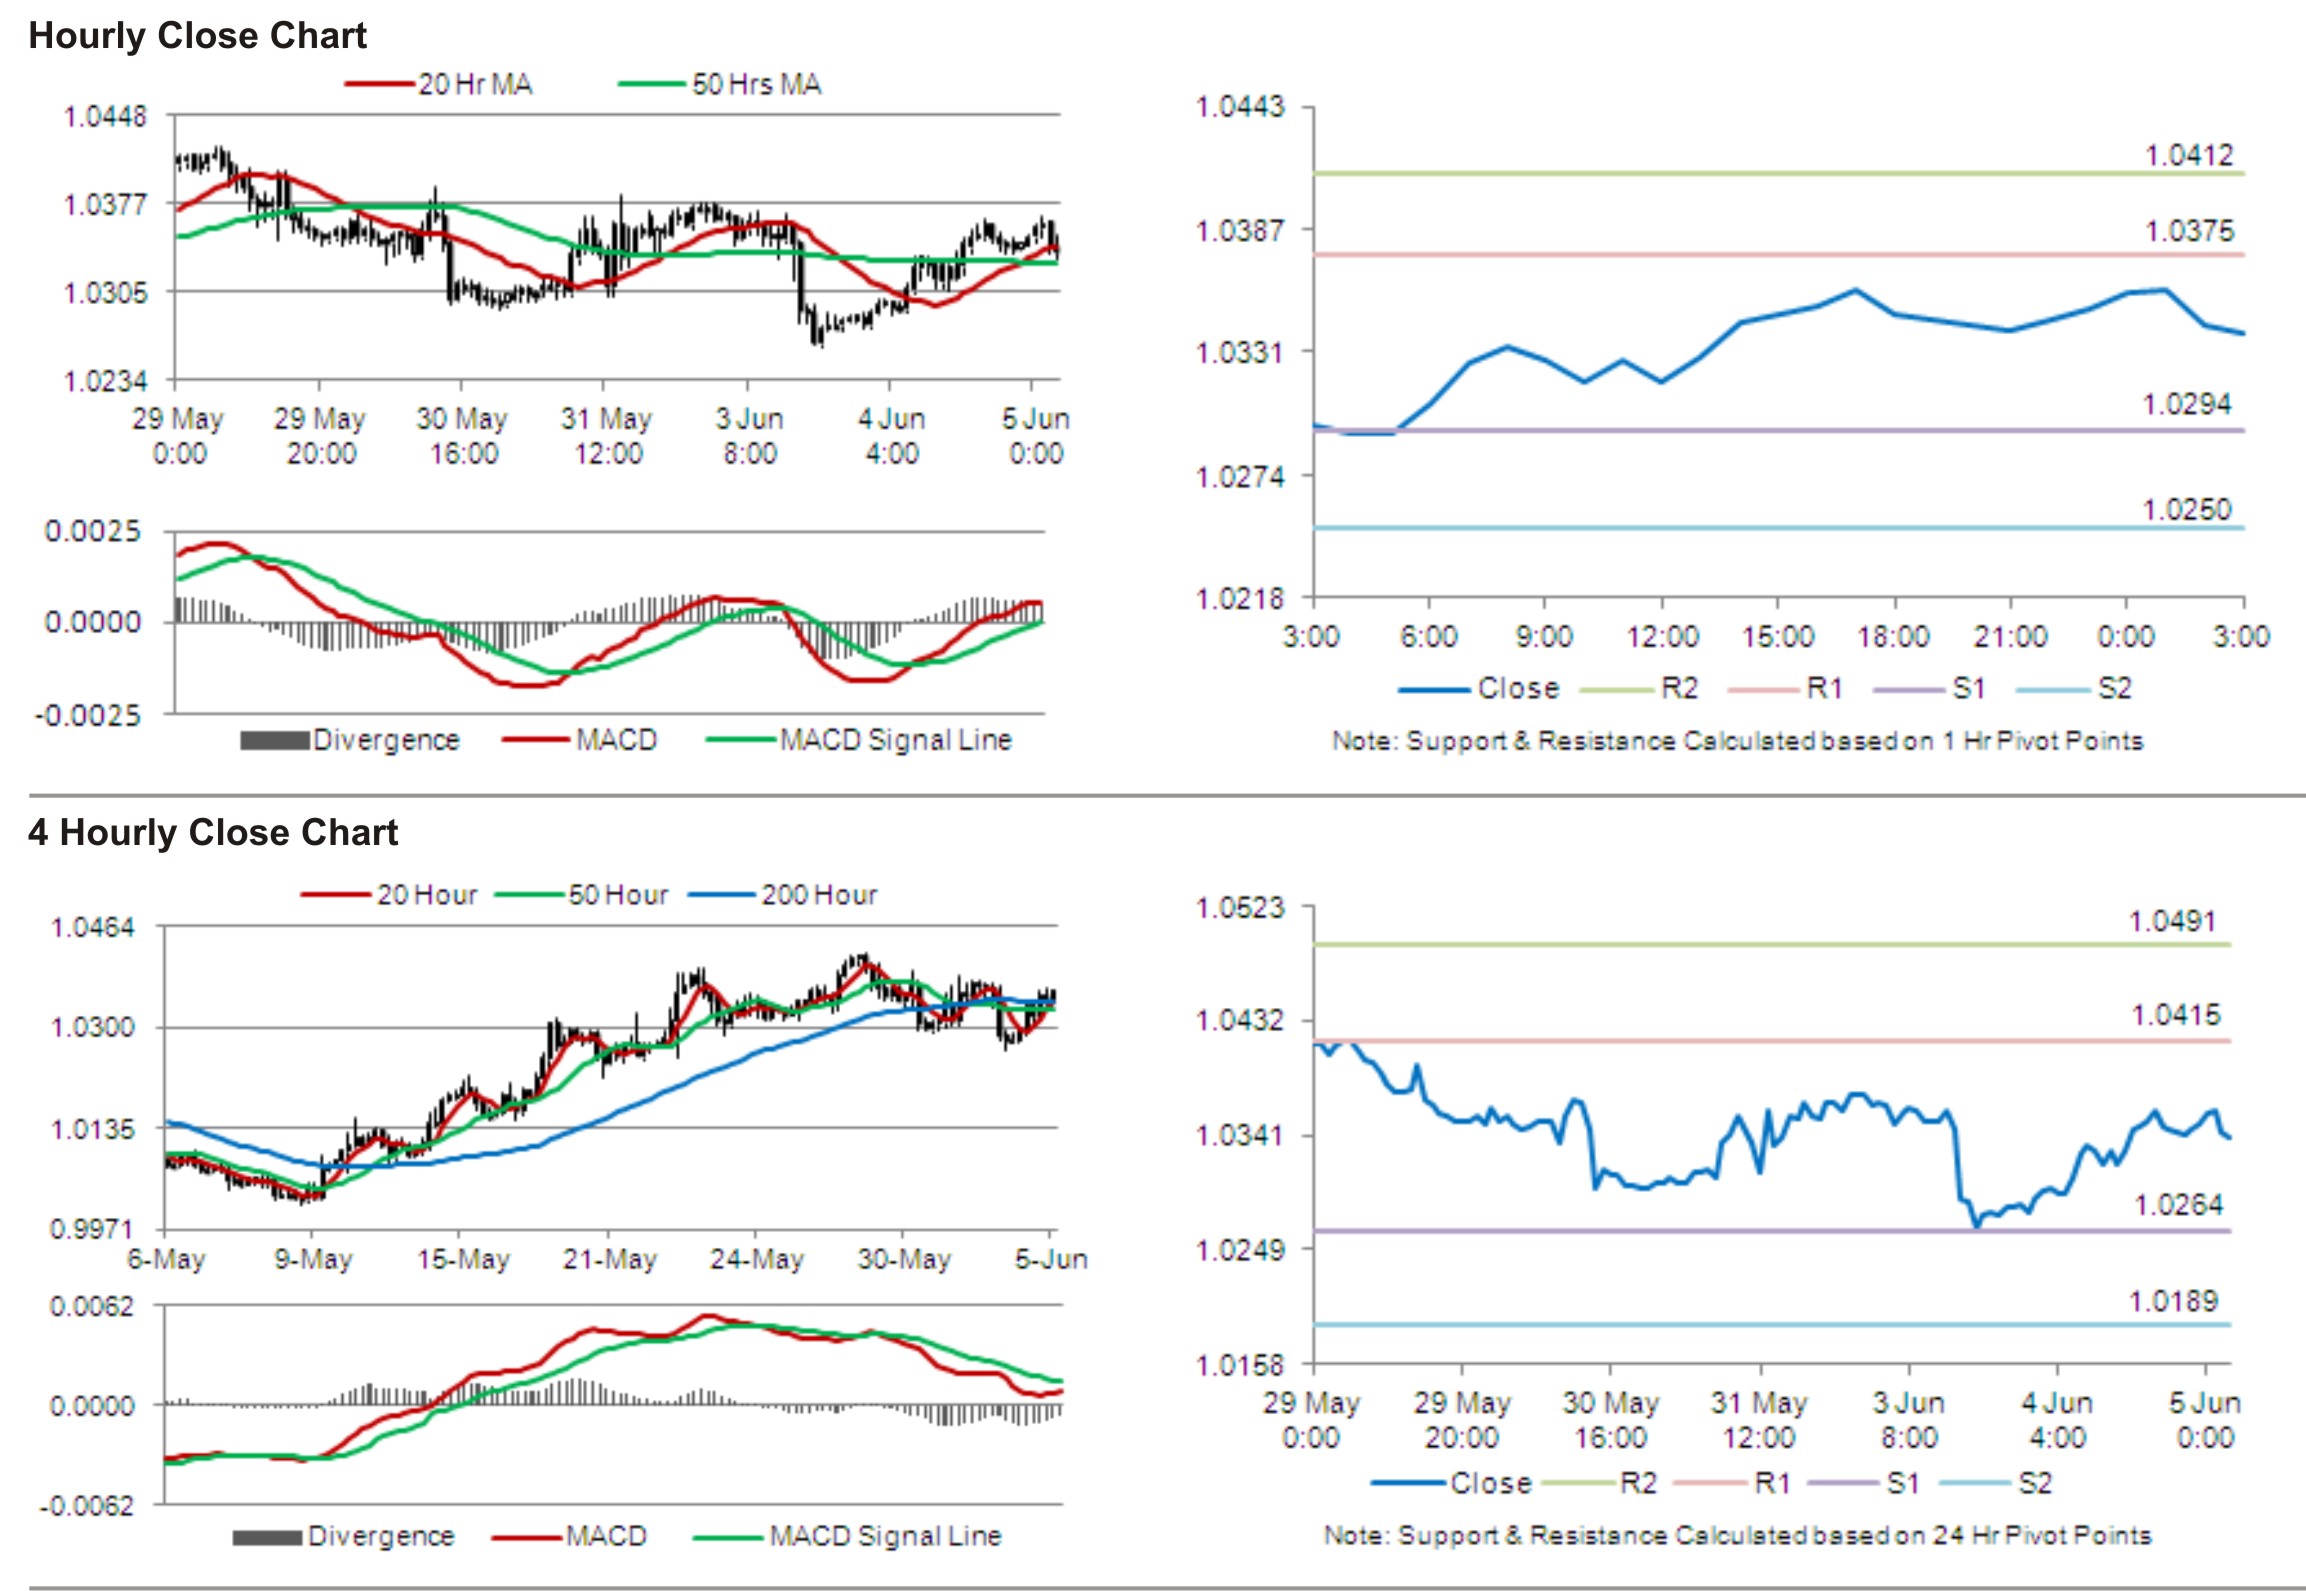Screen dimensions: 2306x1591
Task: Select the "20 Hr MA" legend label
Action: coord(475,84)
